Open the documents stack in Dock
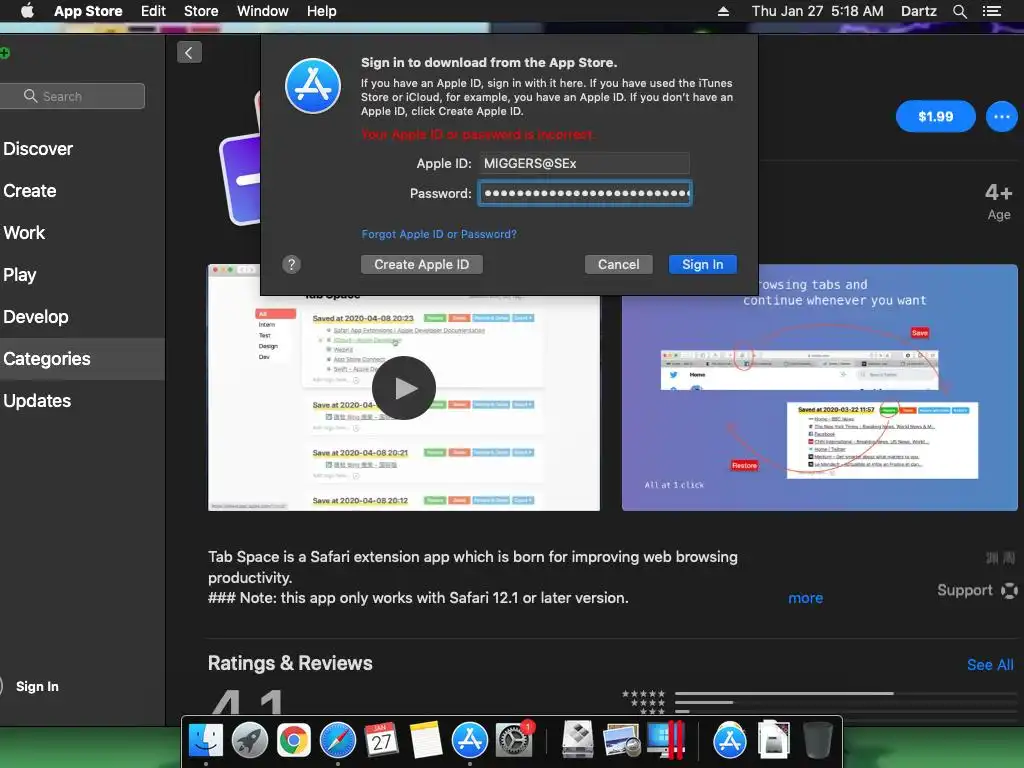 [773, 741]
